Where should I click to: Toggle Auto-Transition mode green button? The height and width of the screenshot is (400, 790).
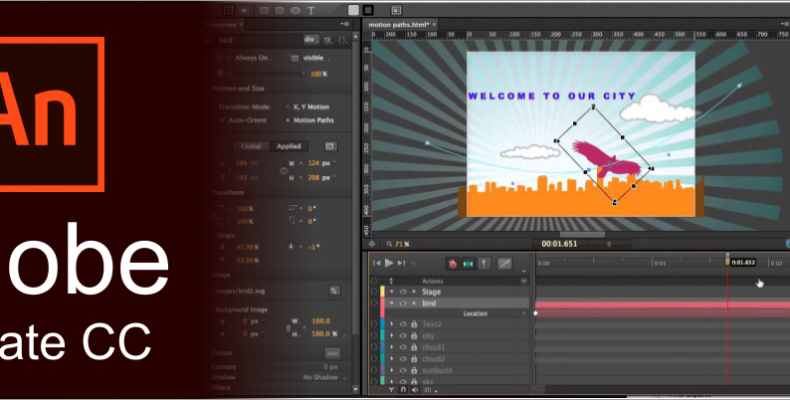[469, 263]
